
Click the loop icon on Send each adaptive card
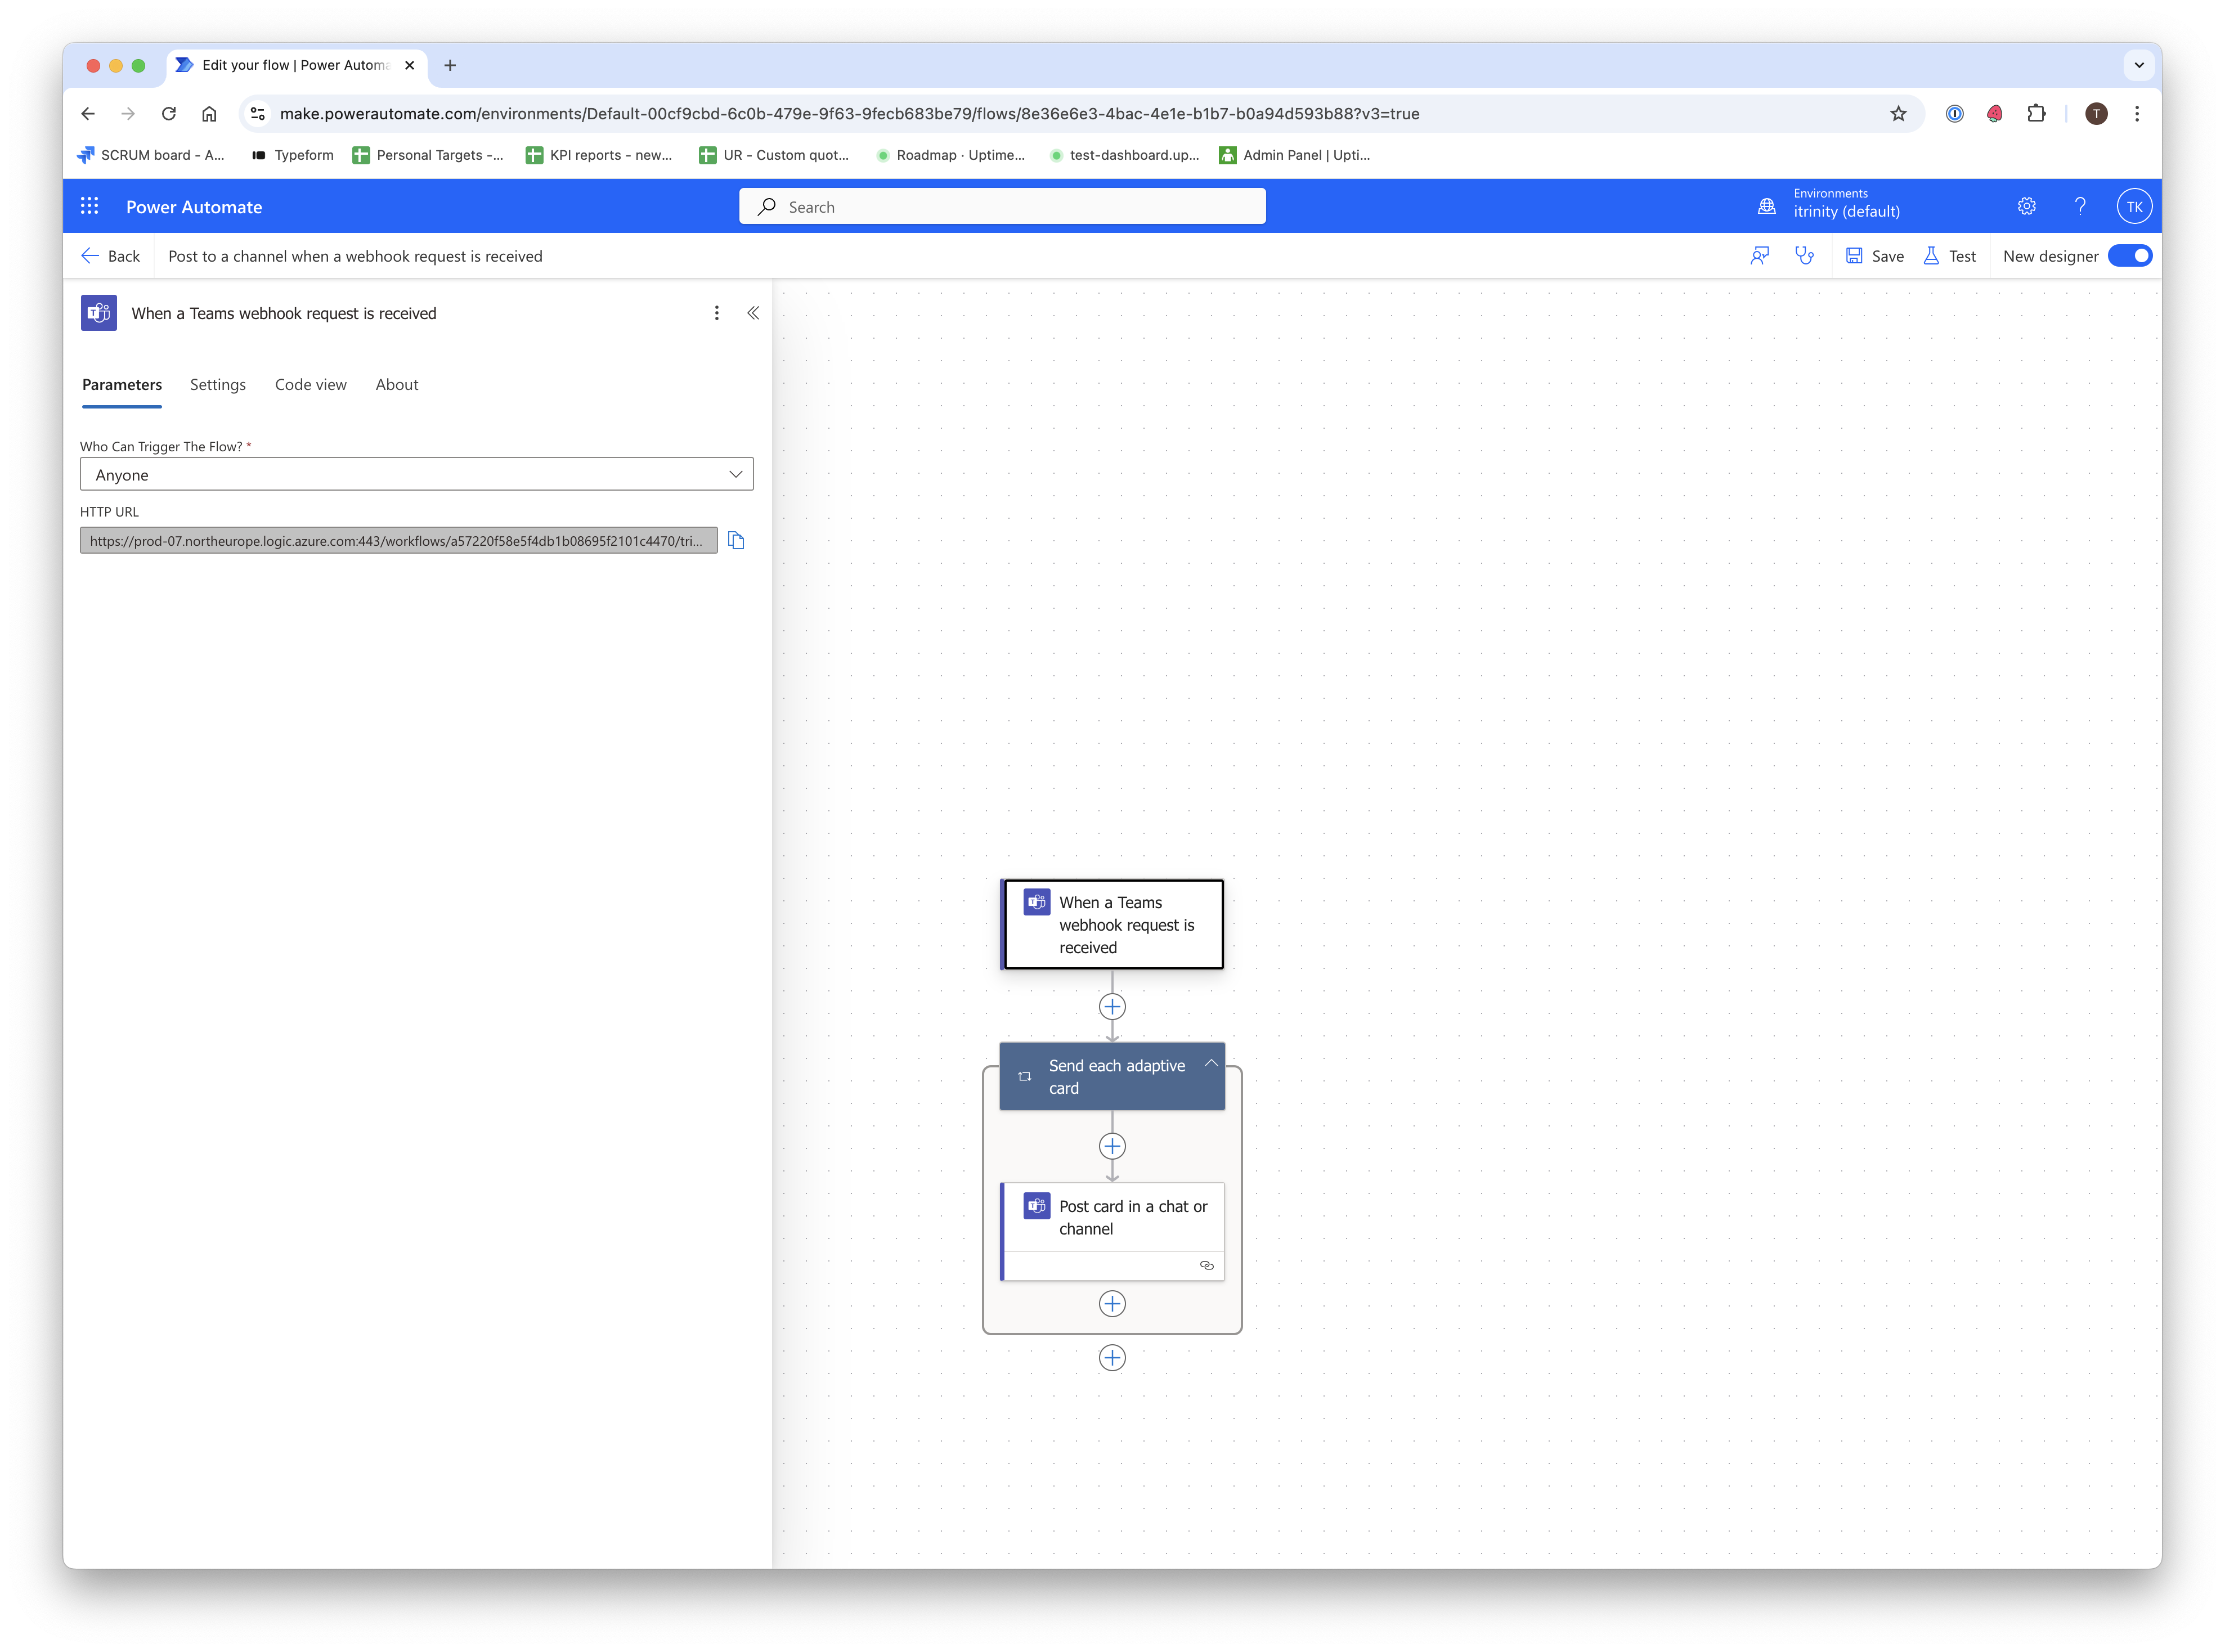[1024, 1076]
